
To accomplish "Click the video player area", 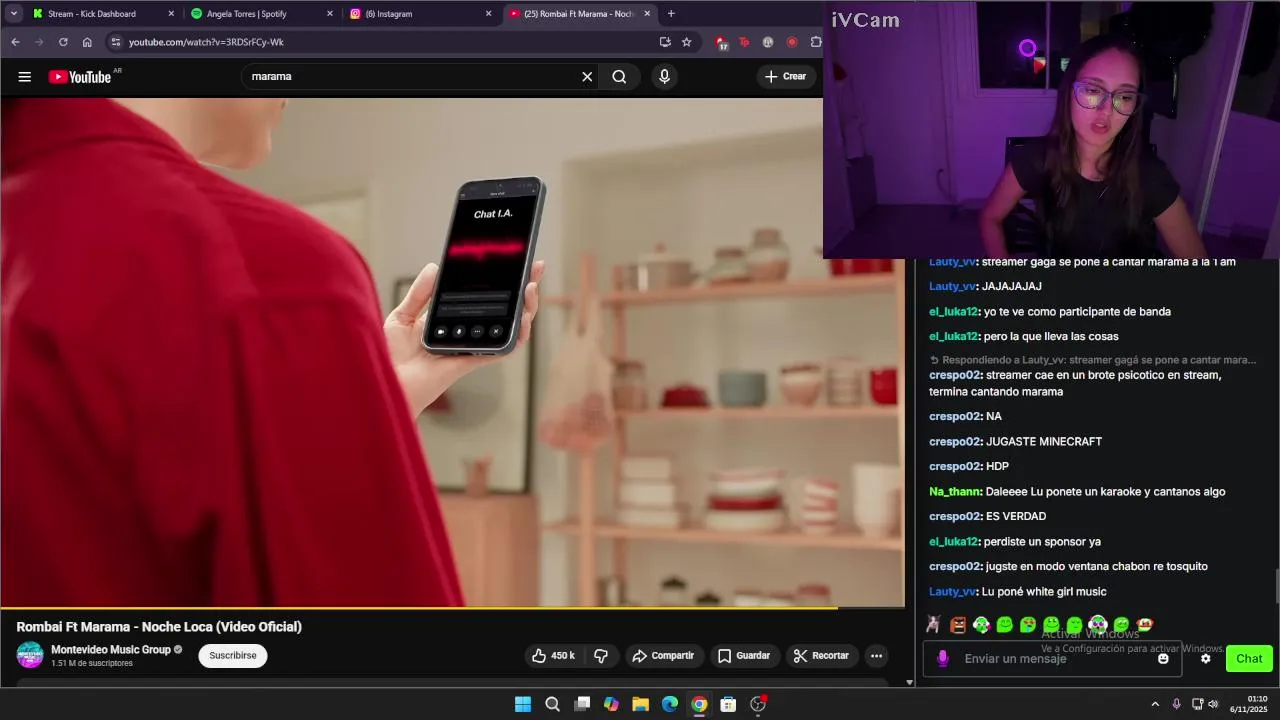I will 452,352.
